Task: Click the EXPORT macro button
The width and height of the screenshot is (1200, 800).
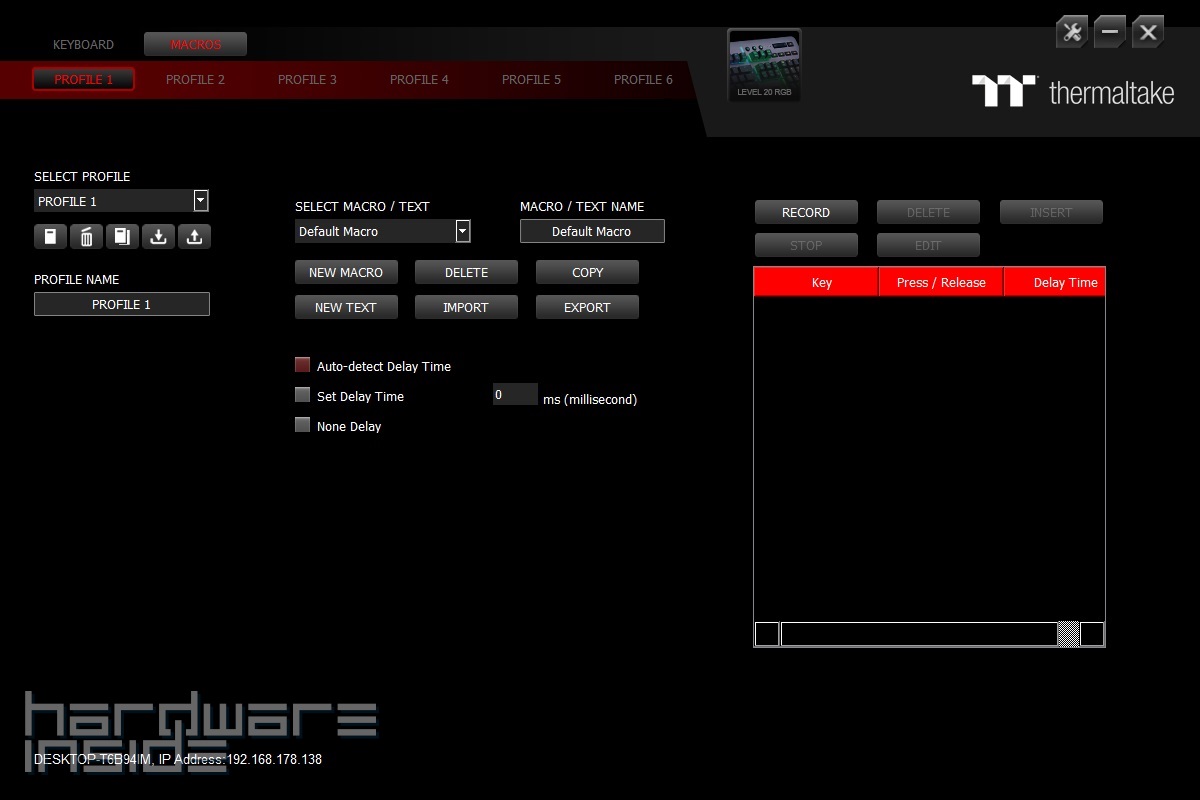Action: tap(587, 307)
